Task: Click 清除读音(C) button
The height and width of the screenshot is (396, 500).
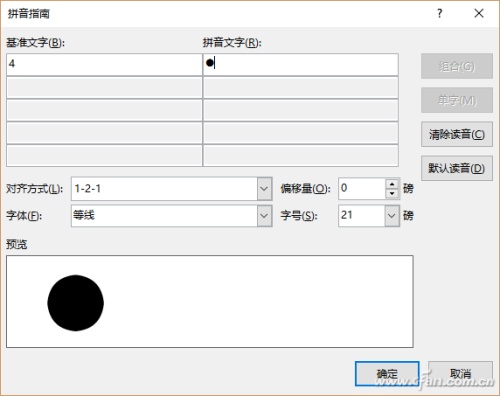Action: [457, 134]
